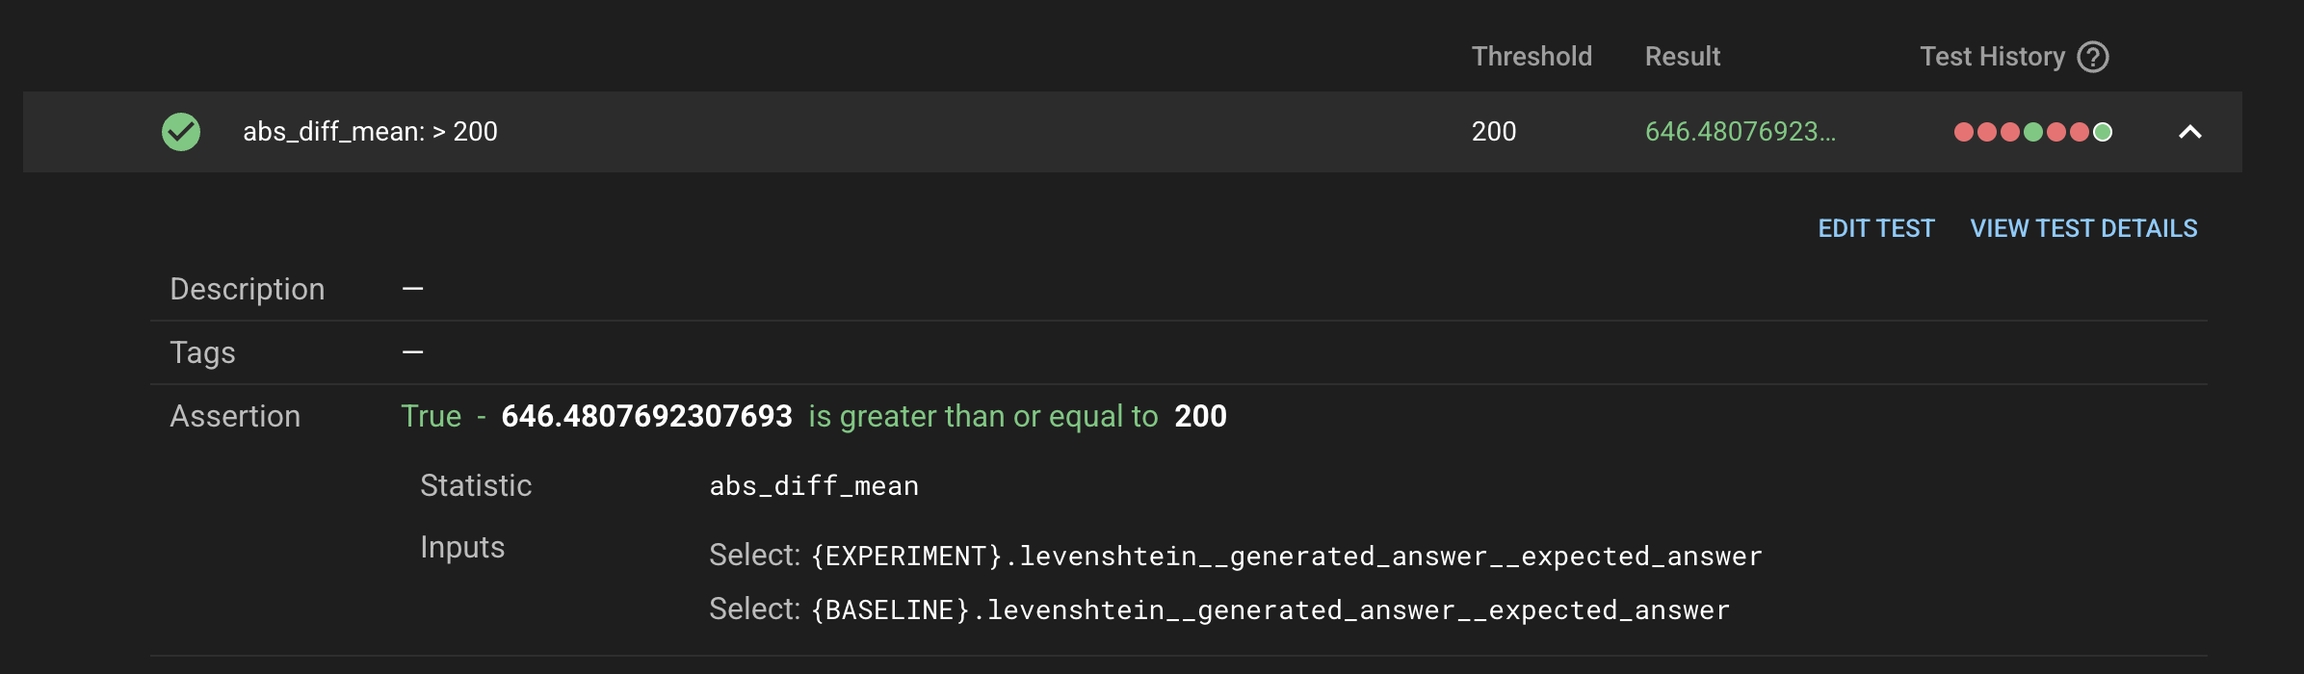Click the green passed-test checkmark icon
The image size is (2304, 674).
point(181,132)
